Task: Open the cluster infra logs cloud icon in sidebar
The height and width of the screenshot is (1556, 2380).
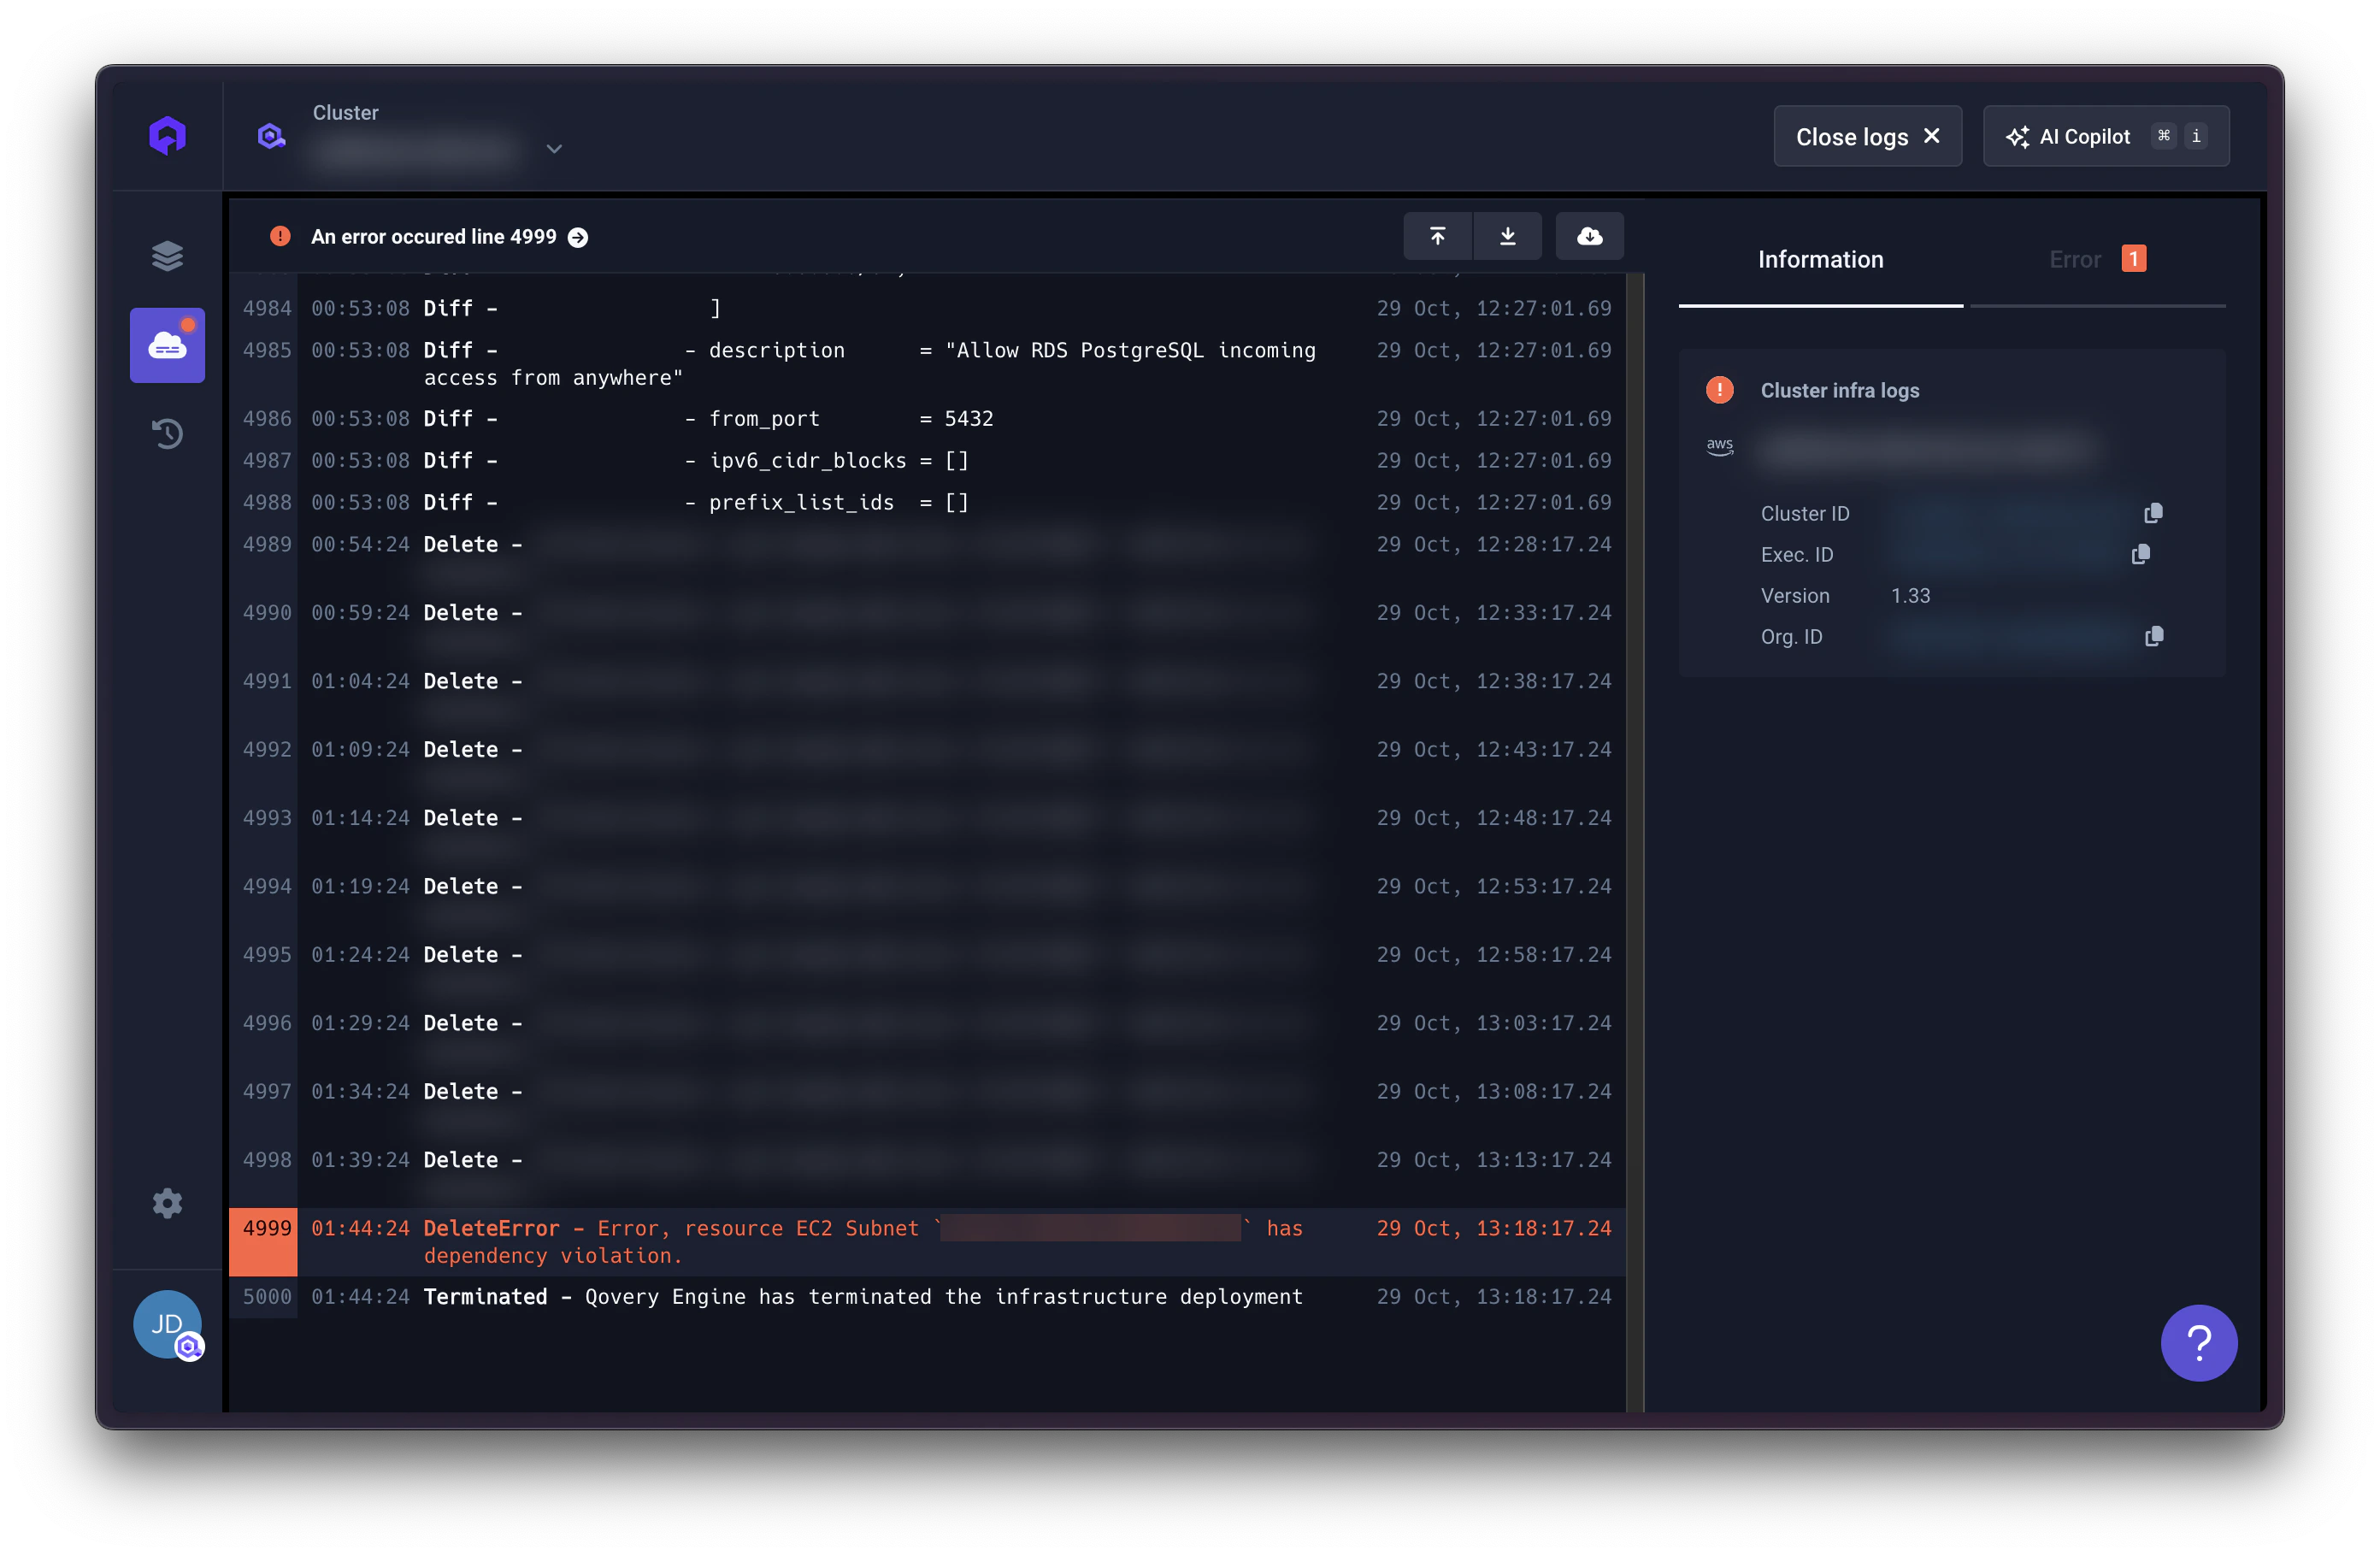Action: (167, 345)
